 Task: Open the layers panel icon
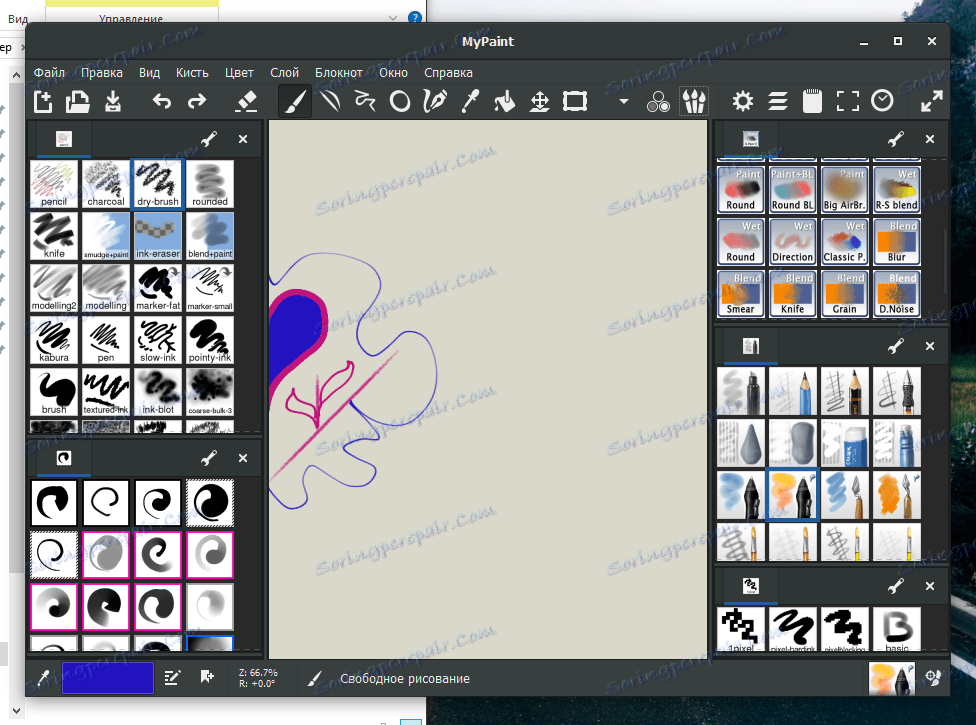[777, 100]
